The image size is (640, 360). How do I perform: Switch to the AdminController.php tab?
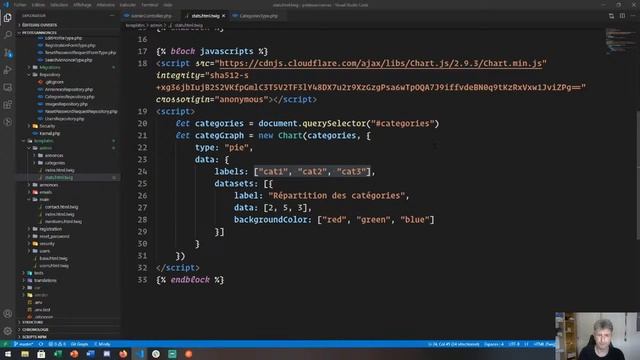point(150,16)
